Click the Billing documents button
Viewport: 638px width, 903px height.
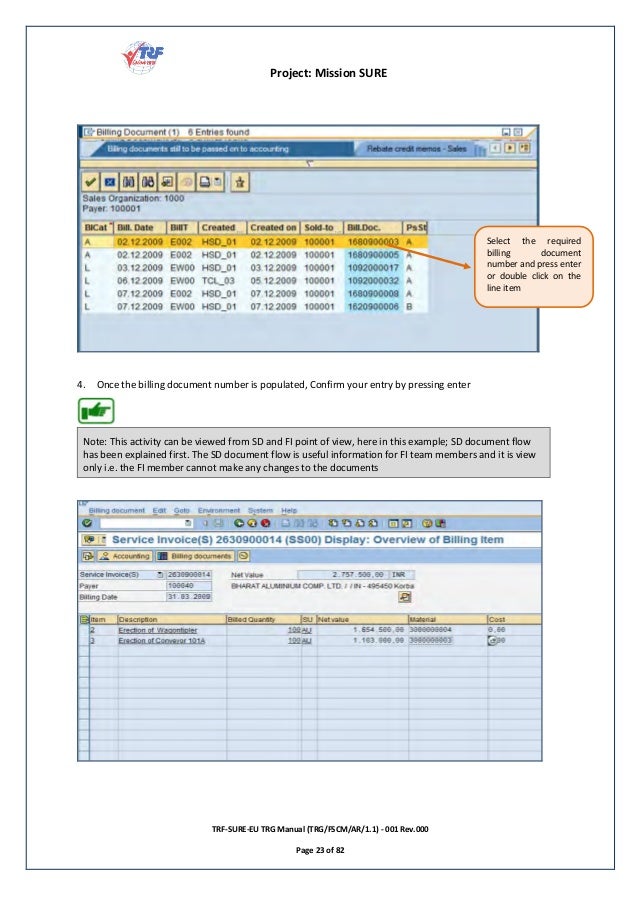(x=195, y=556)
